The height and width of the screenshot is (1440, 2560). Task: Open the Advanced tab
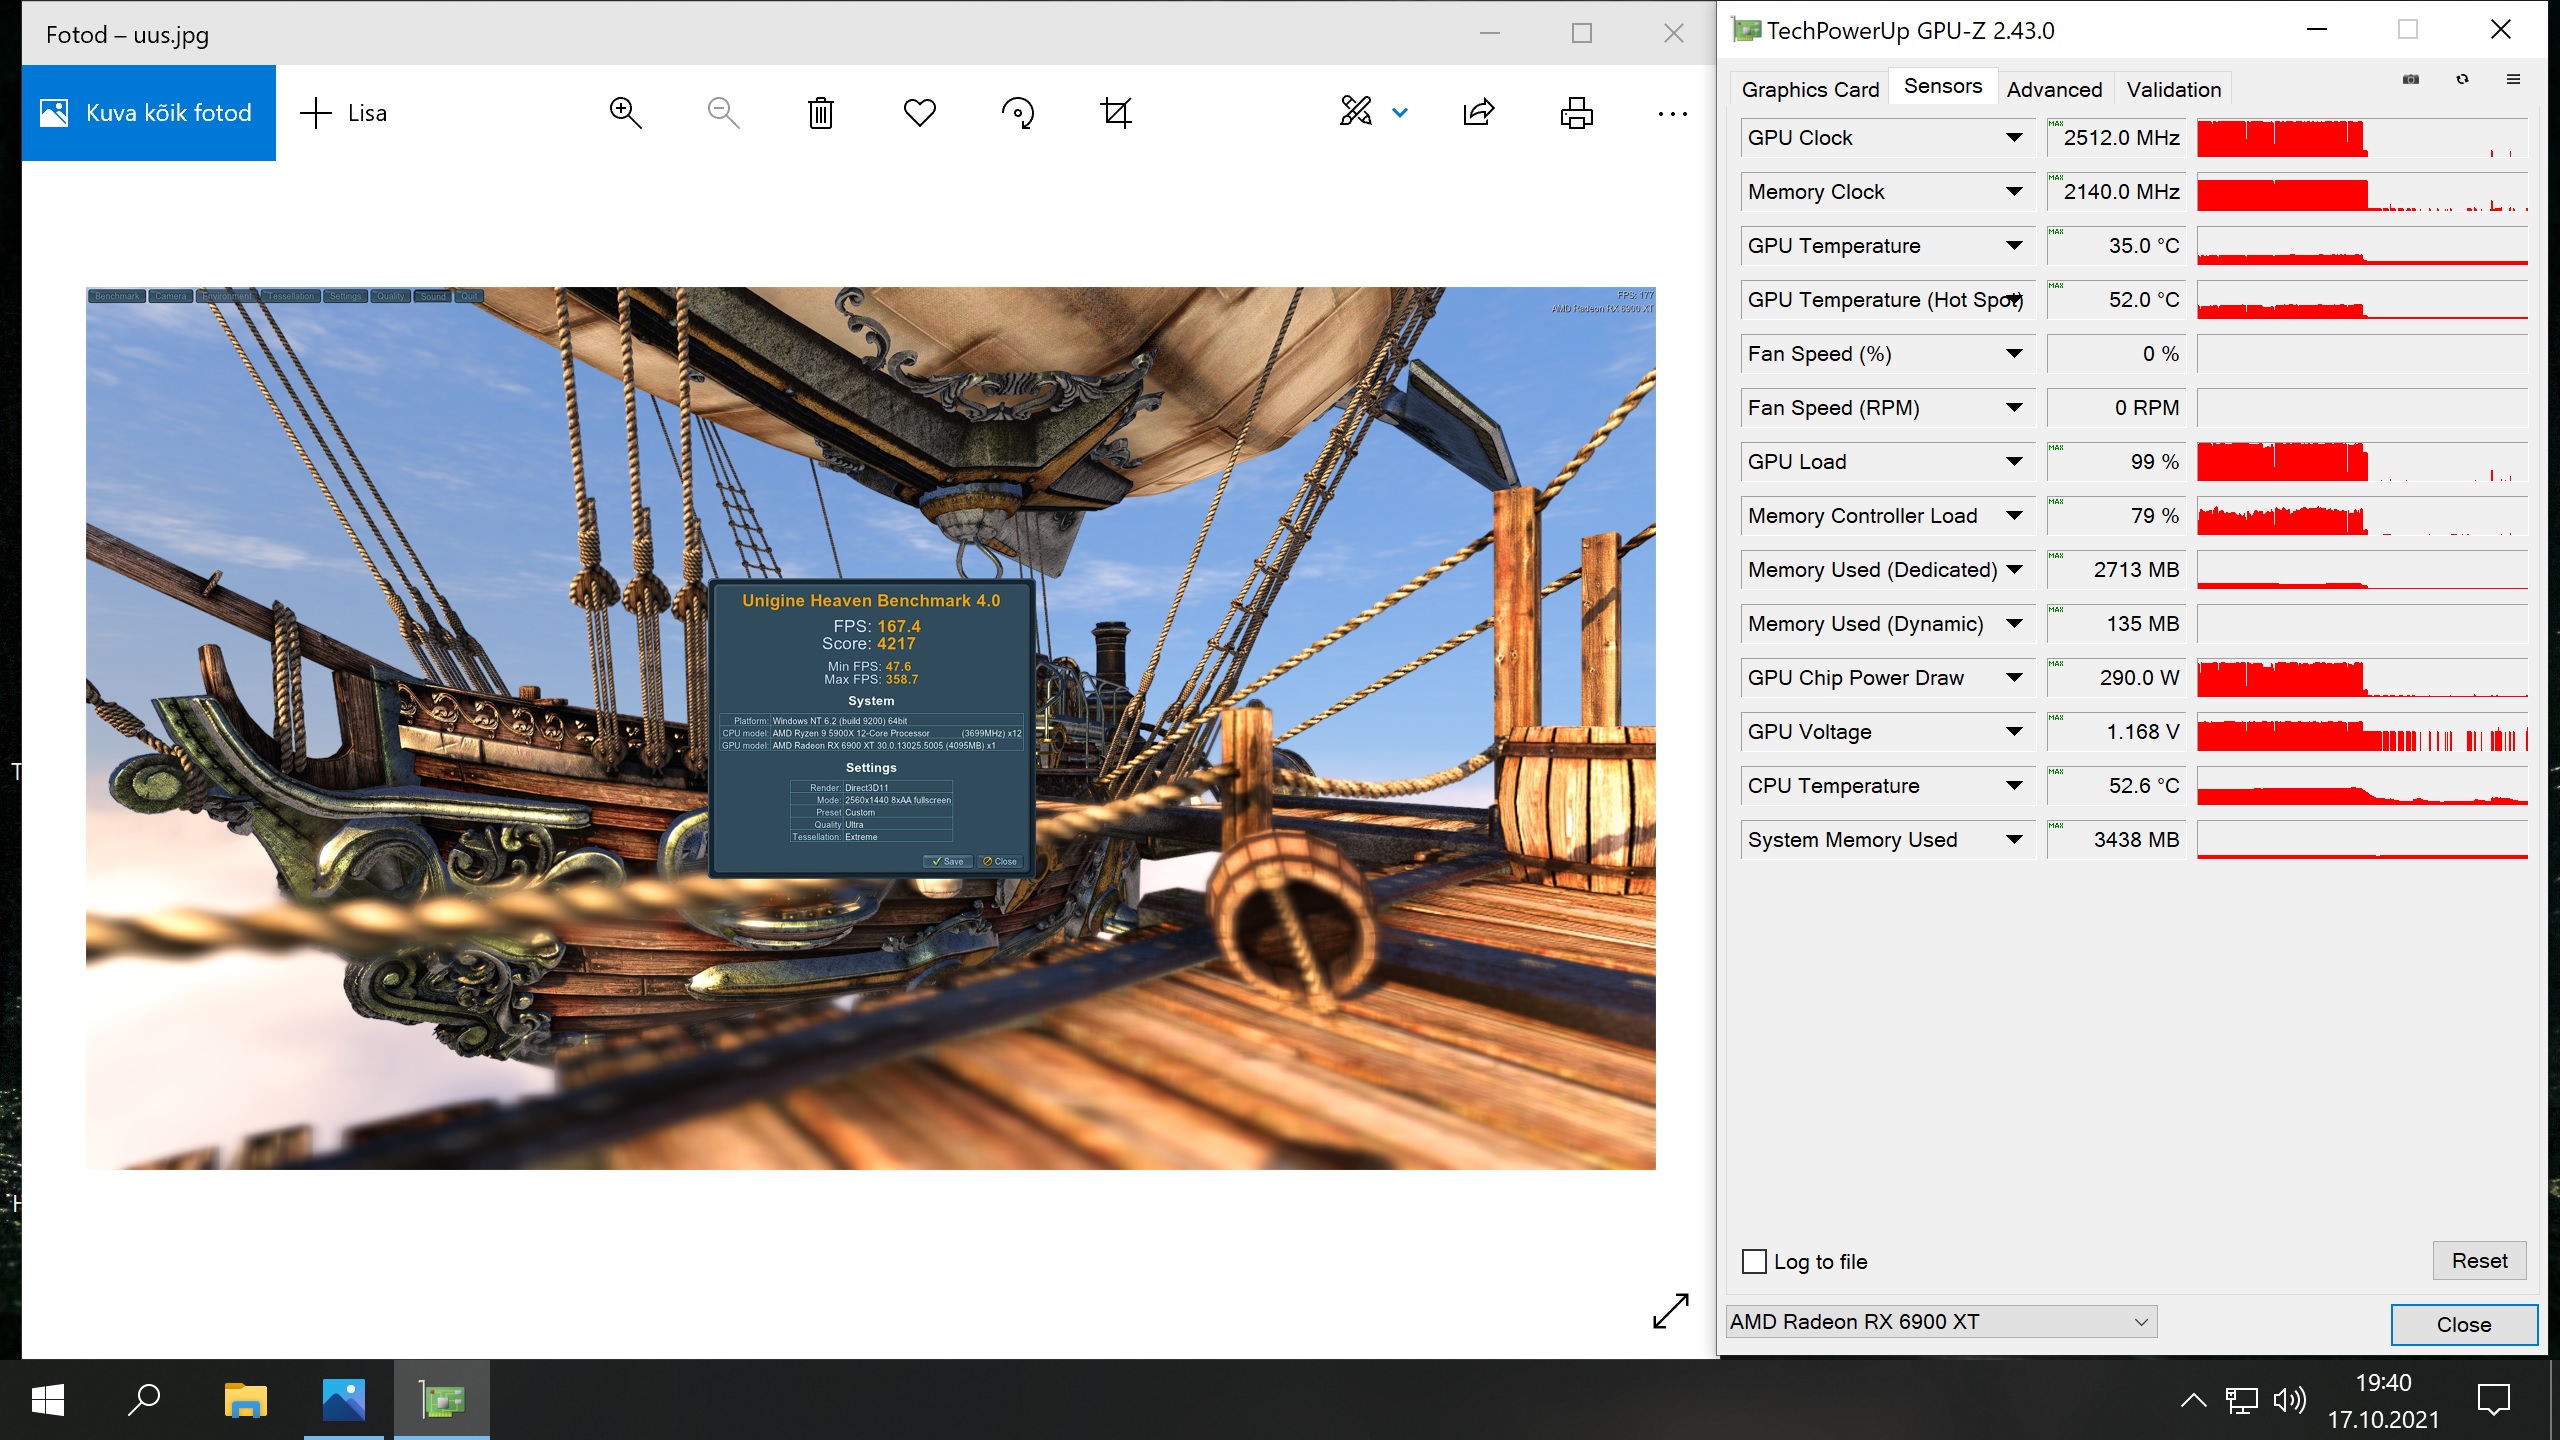tap(2054, 90)
